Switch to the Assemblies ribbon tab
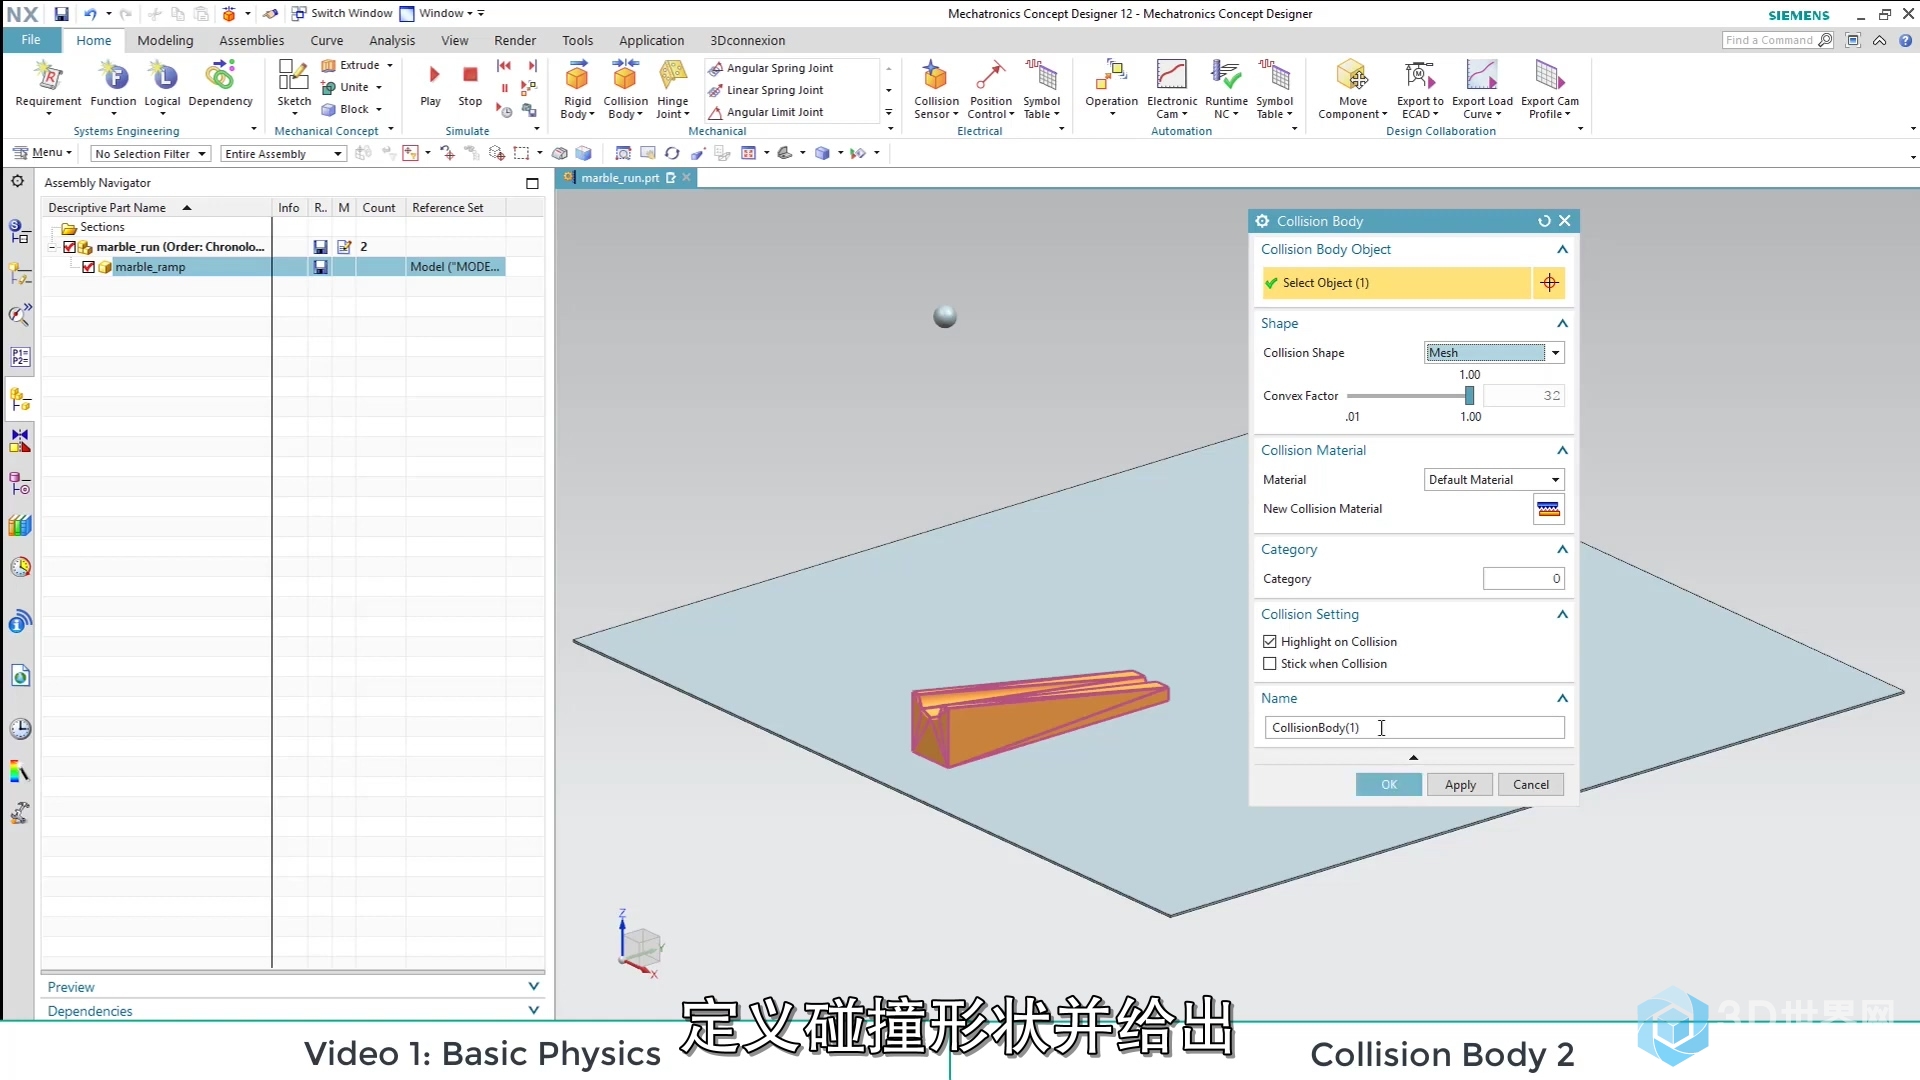Image resolution: width=1920 pixels, height=1080 pixels. click(251, 41)
